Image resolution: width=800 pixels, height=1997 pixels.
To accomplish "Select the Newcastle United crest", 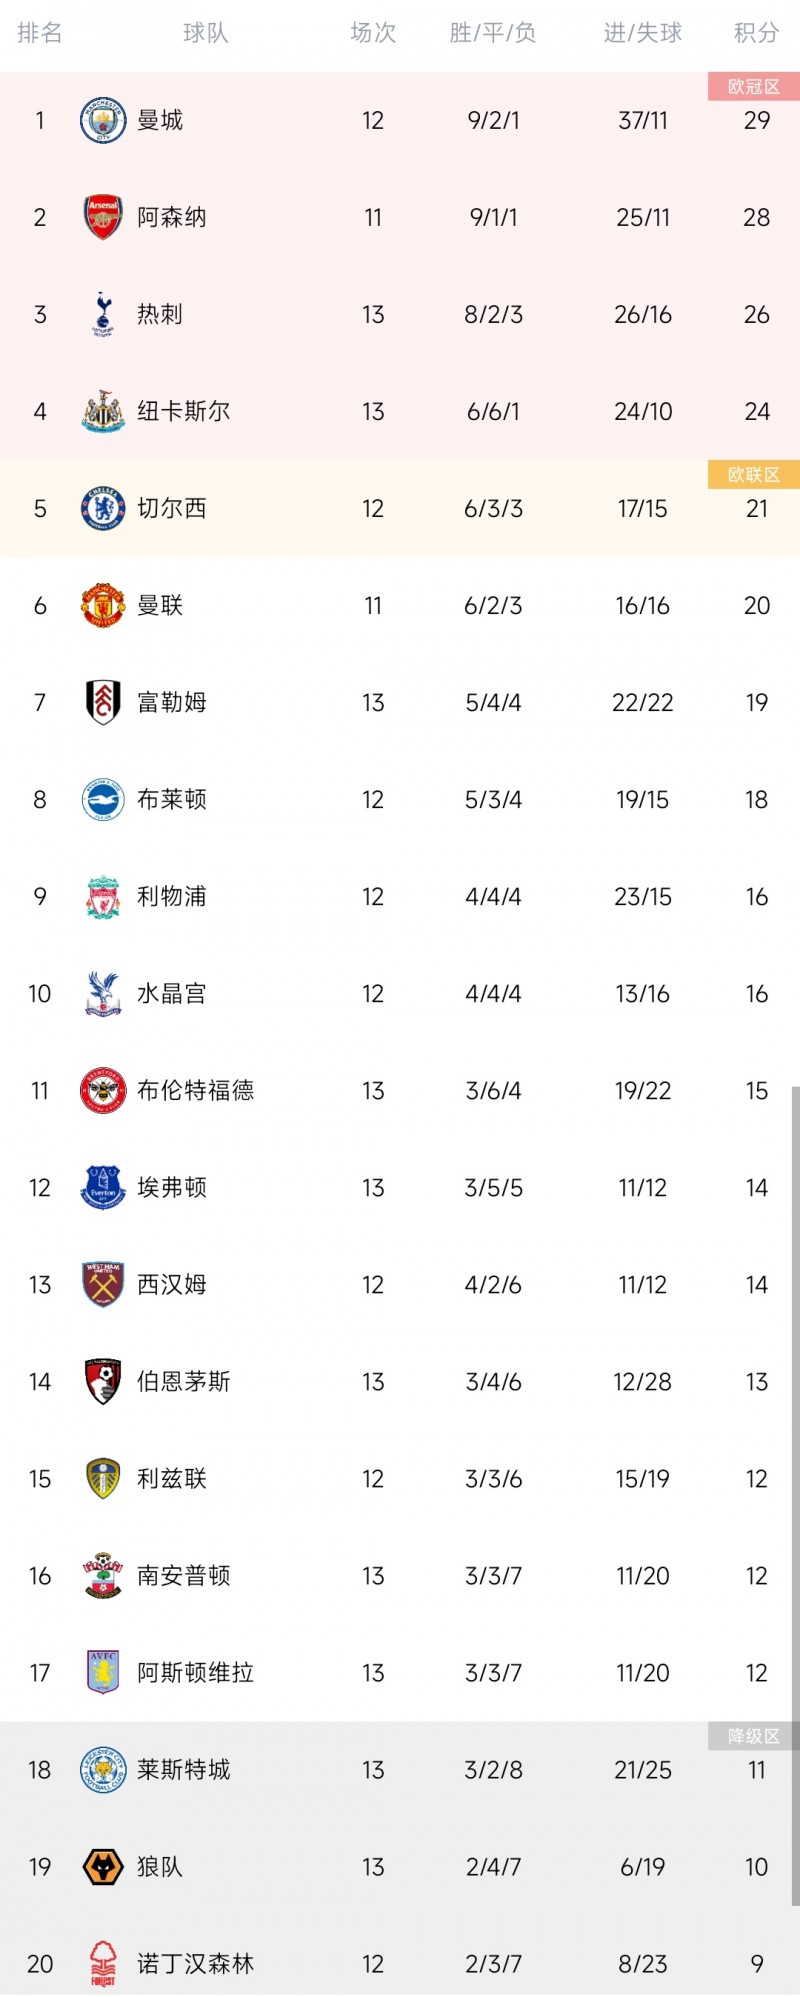I will (x=103, y=411).
